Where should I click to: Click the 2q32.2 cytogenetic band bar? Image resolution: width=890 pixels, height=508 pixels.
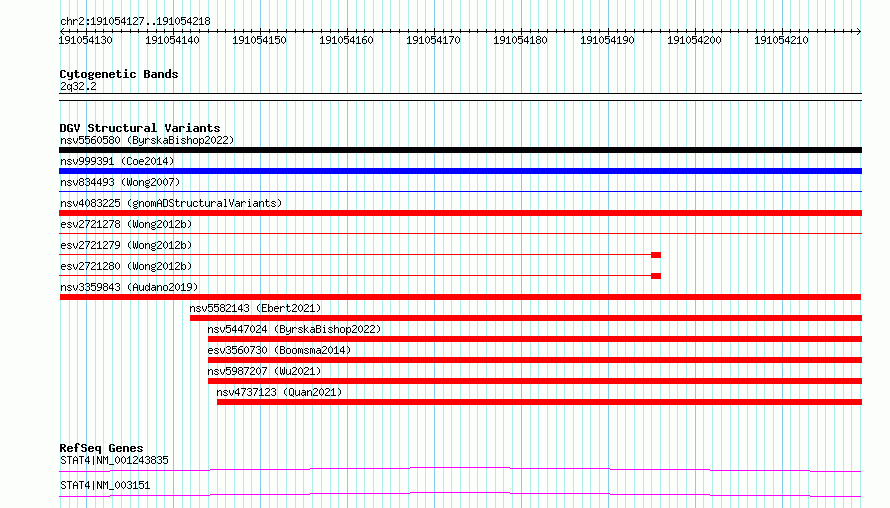(x=460, y=97)
